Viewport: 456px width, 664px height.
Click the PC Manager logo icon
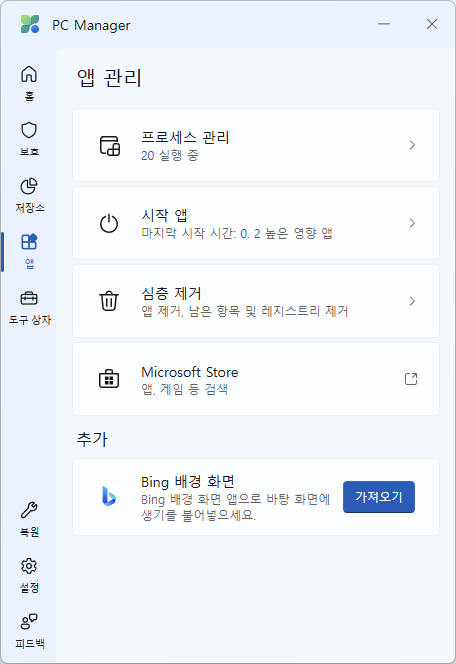(30, 24)
